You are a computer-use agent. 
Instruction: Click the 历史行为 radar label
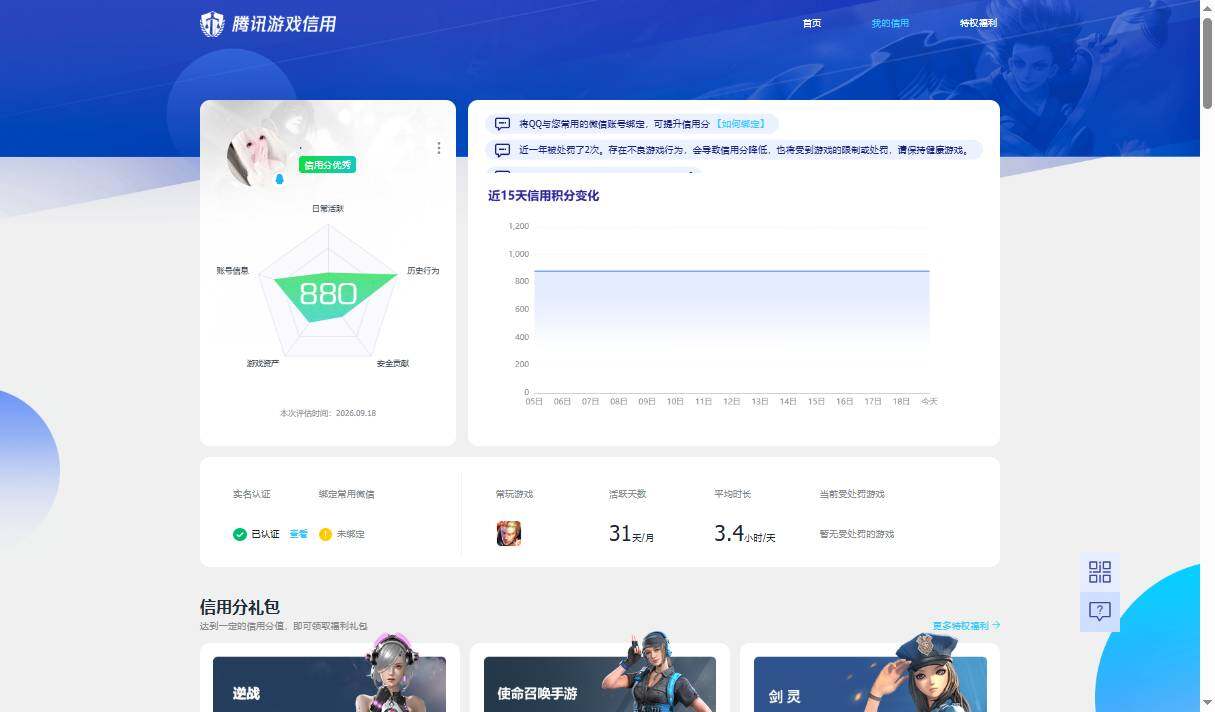423,271
